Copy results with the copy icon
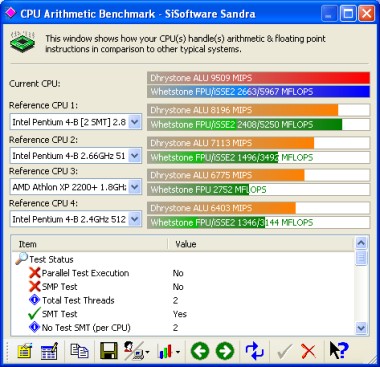380x367 pixels. click(79, 351)
